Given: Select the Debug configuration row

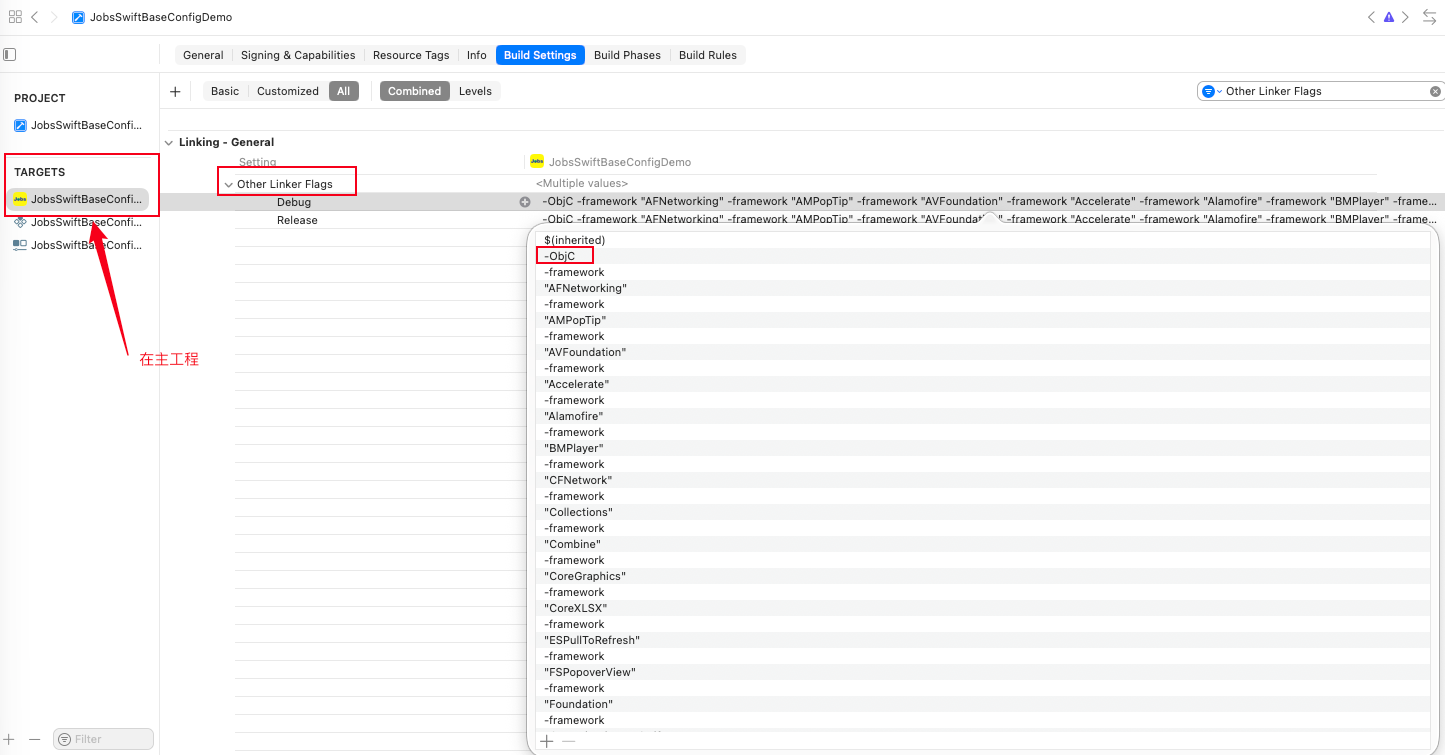Looking at the screenshot, I should click(294, 202).
